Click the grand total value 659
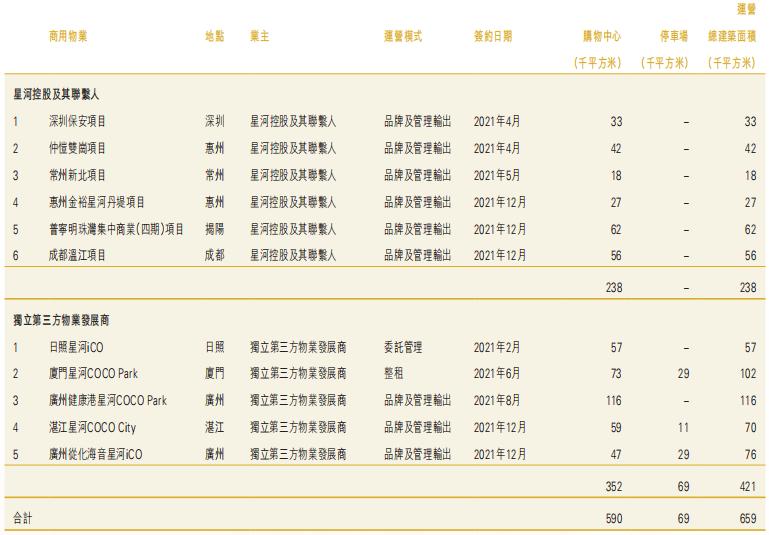 pyautogui.click(x=746, y=518)
